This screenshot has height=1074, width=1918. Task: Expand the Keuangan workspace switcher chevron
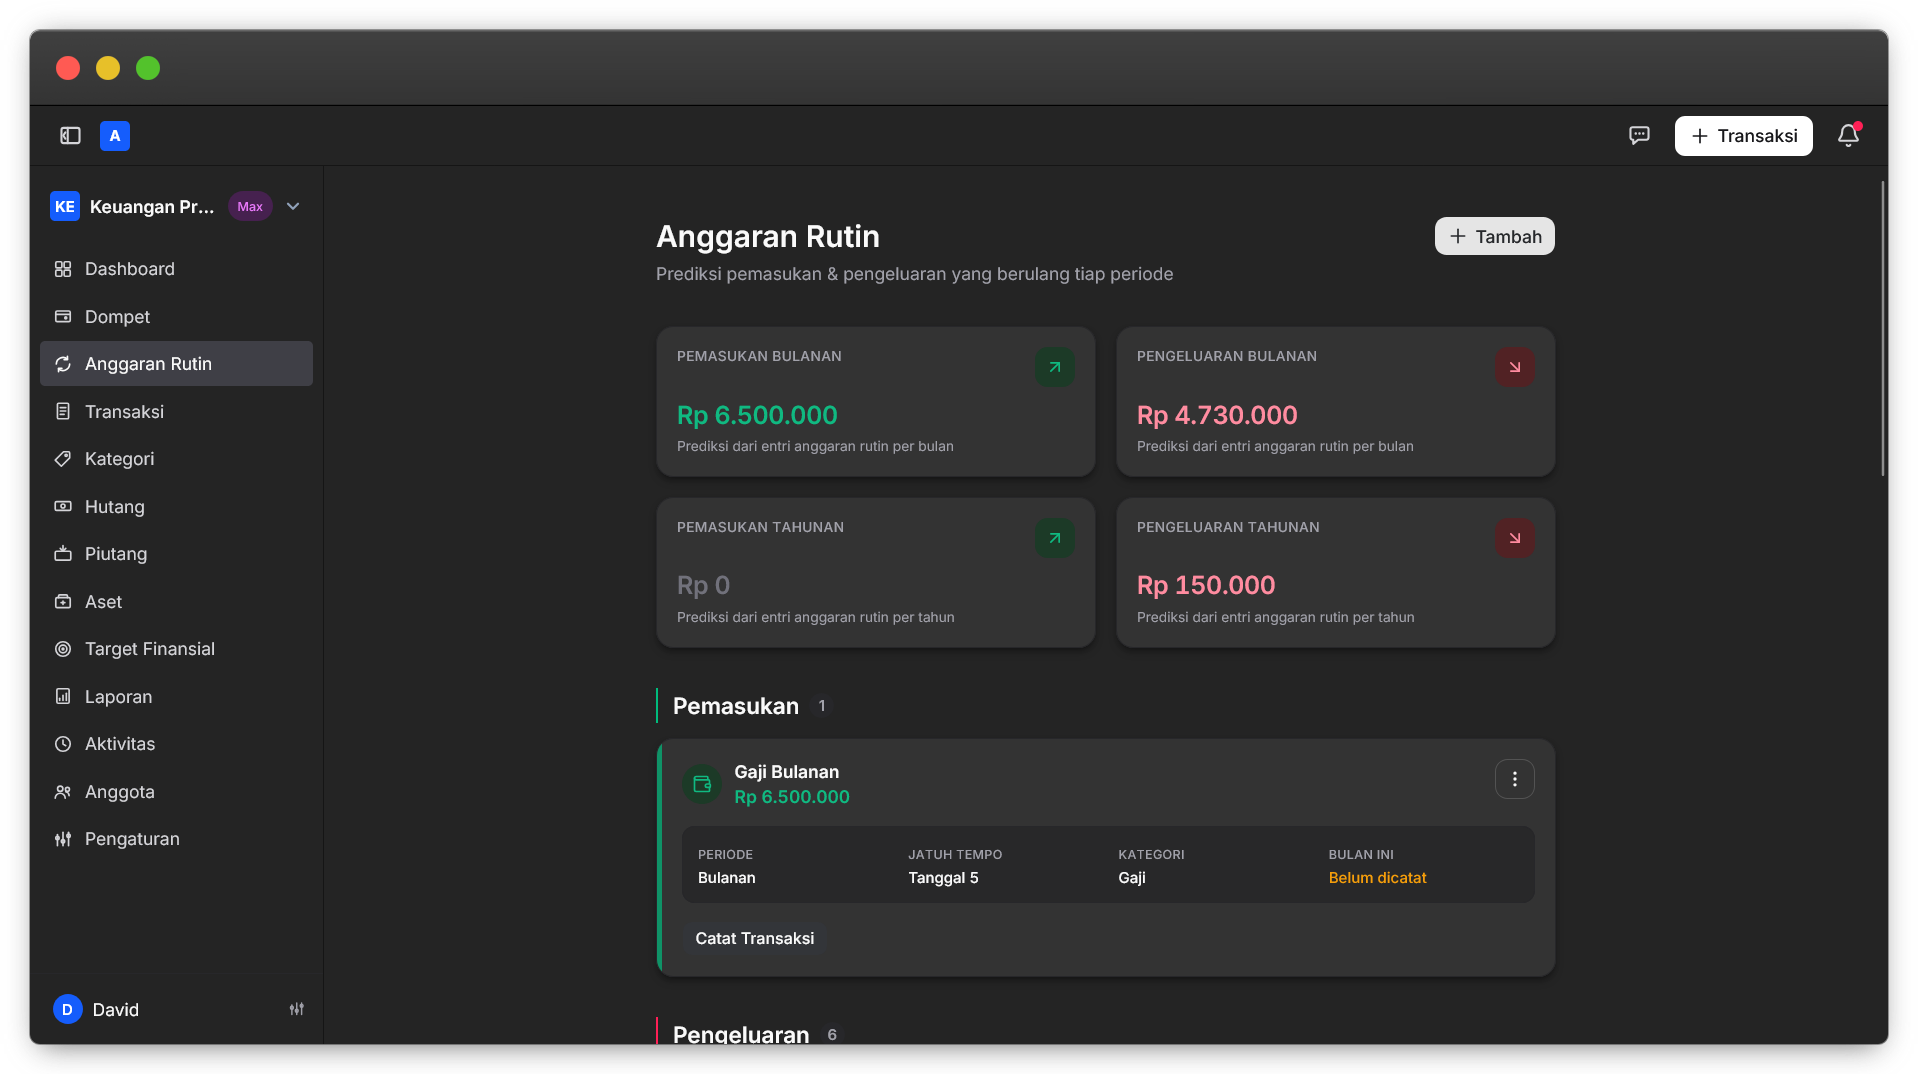coord(293,206)
